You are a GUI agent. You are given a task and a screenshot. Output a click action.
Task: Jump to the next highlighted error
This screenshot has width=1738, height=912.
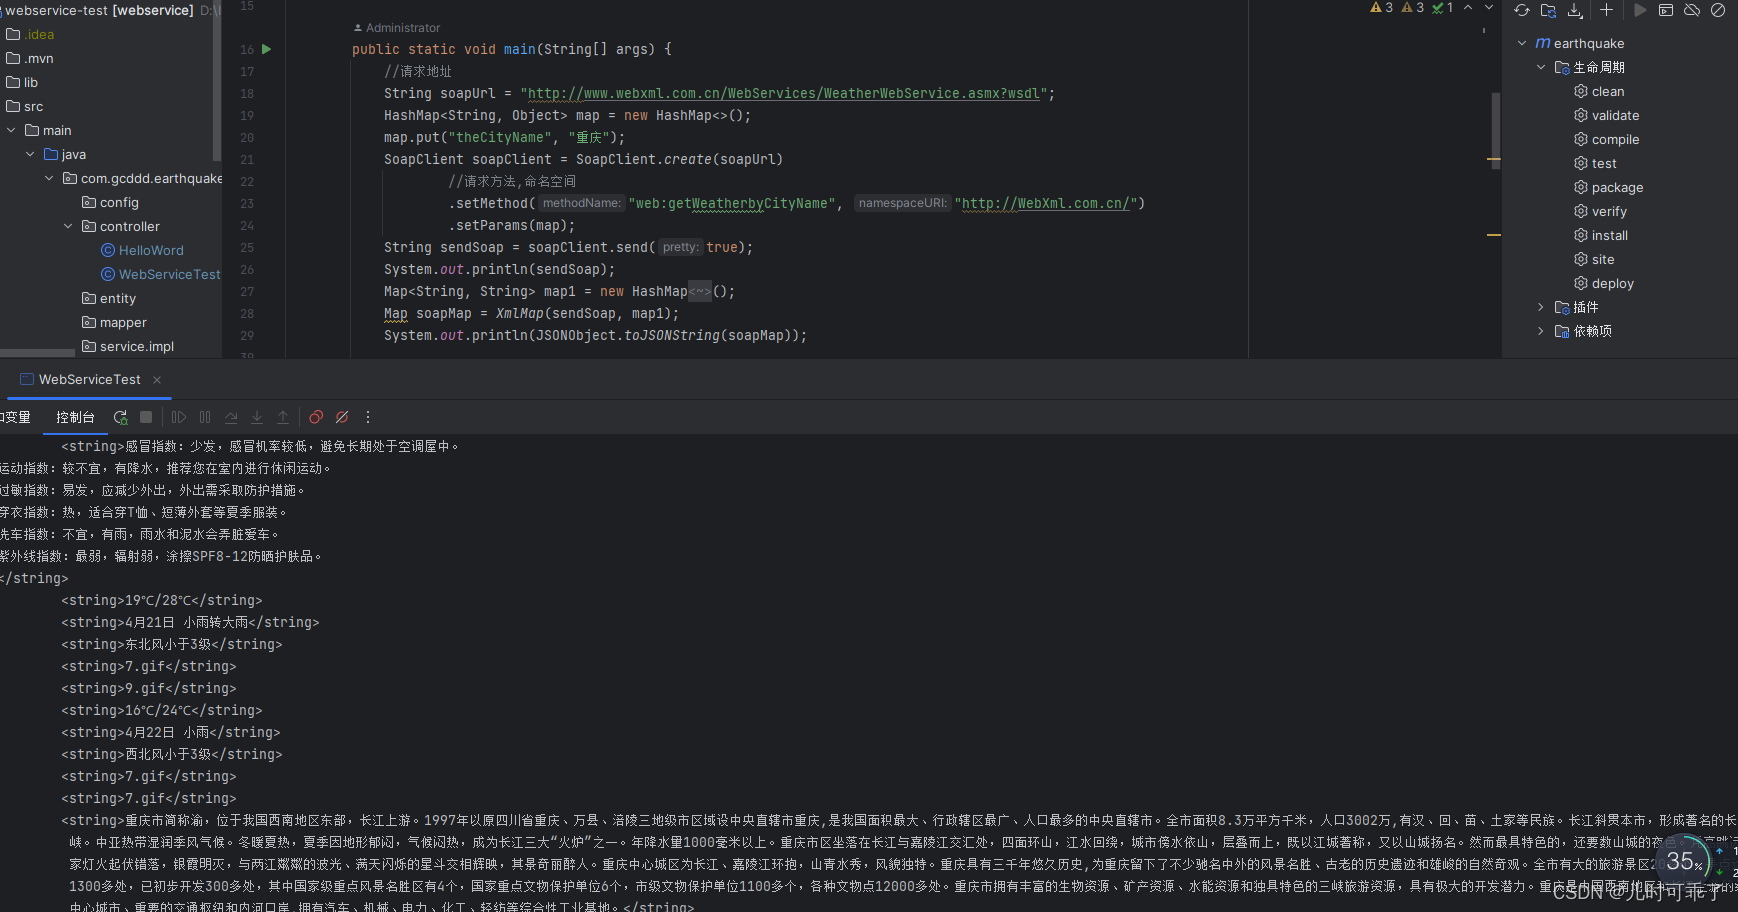coord(1488,7)
